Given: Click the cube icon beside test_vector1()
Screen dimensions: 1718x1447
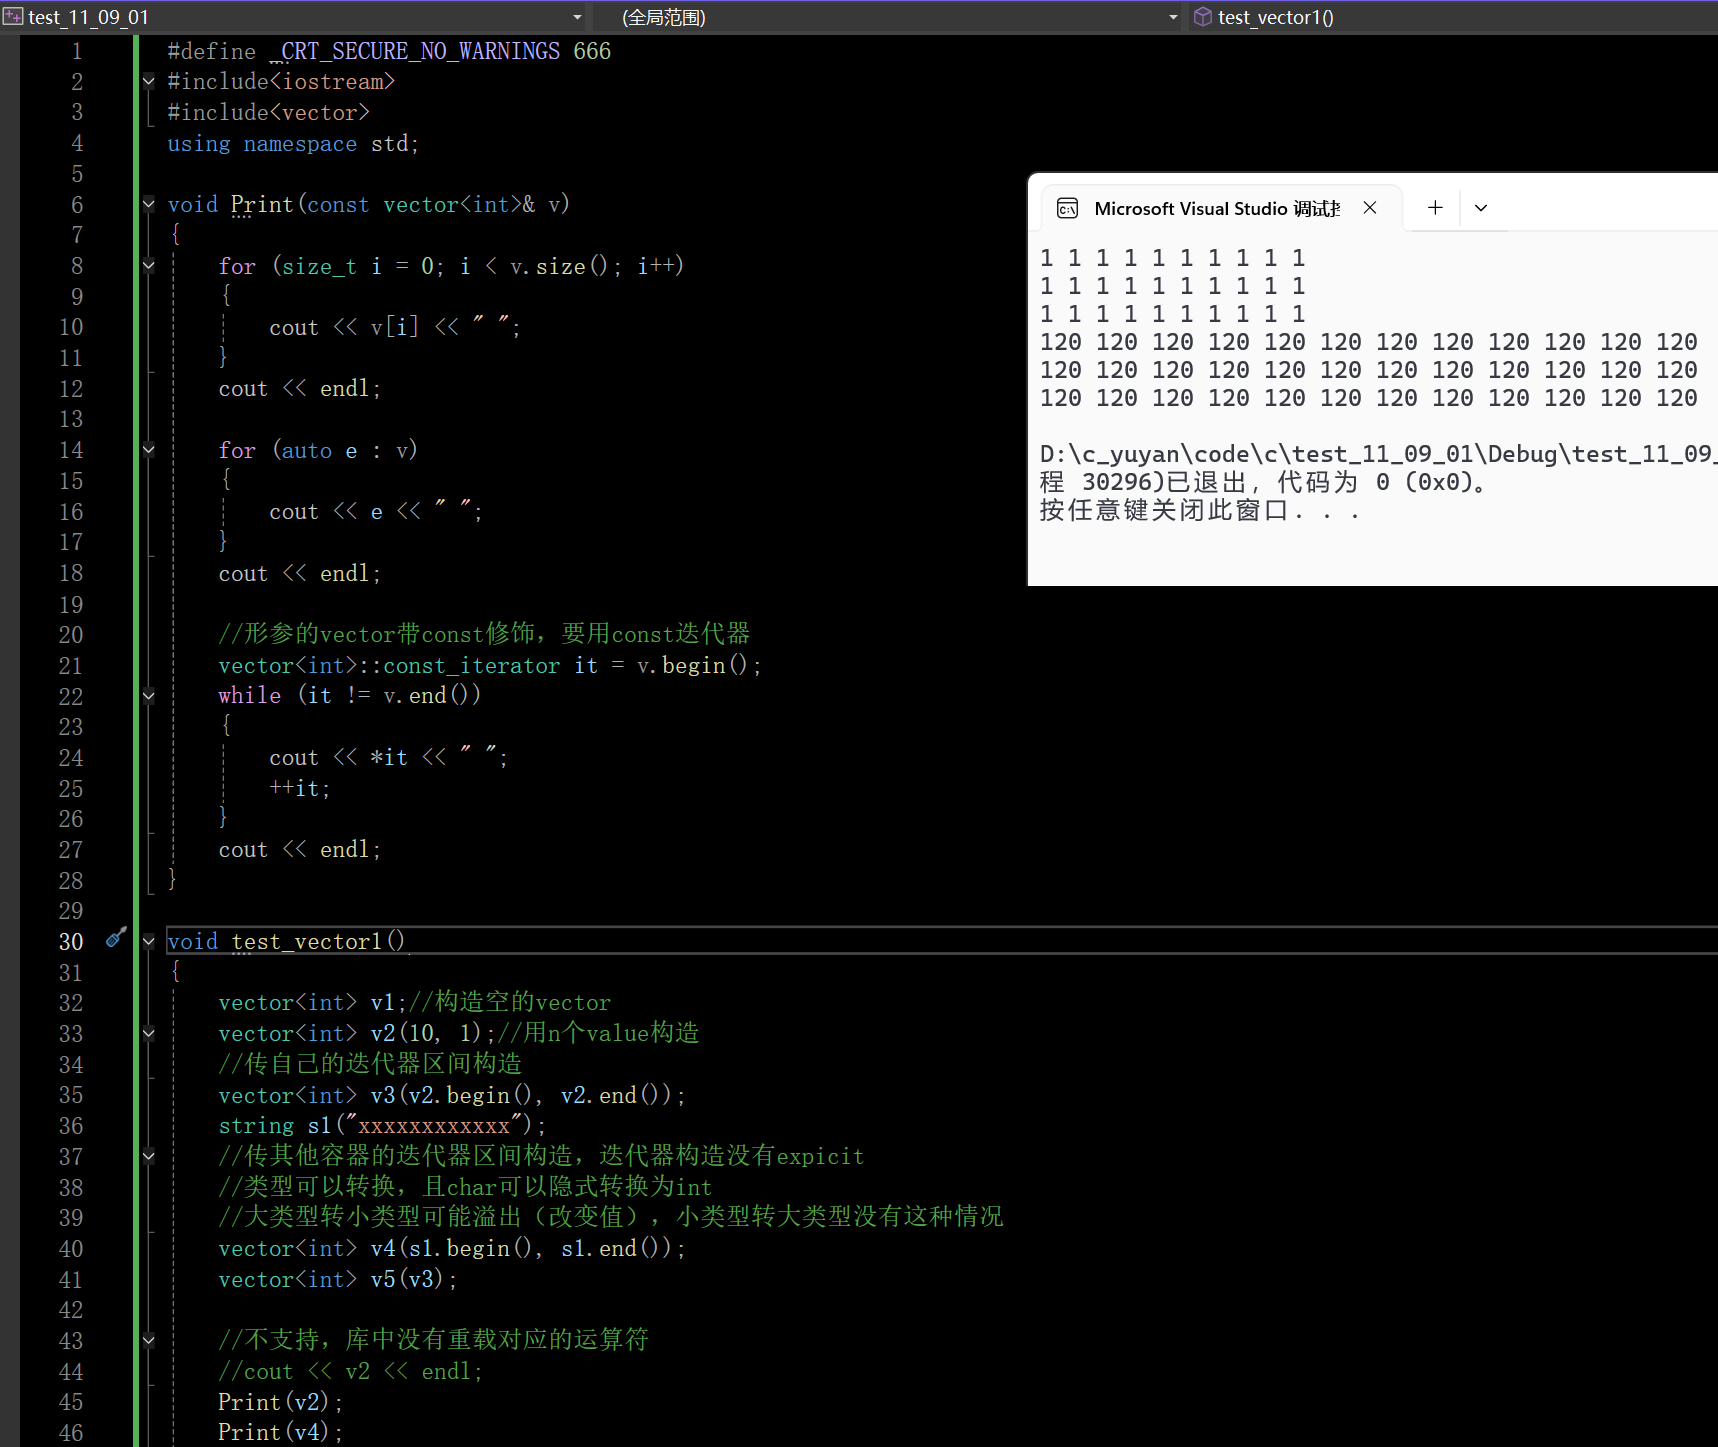Looking at the screenshot, I should click(x=1203, y=17).
